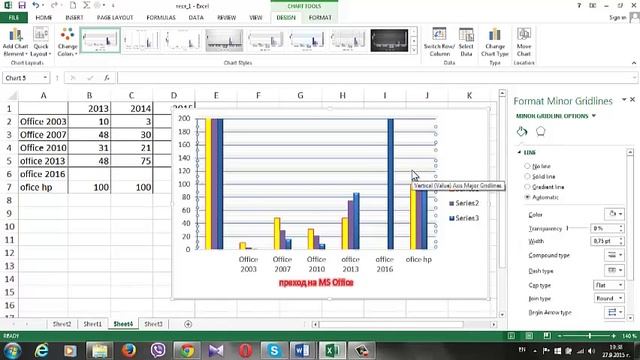Screen dimensions: 640x360
Task: Switch to Sheet3 tab
Action: (153, 324)
